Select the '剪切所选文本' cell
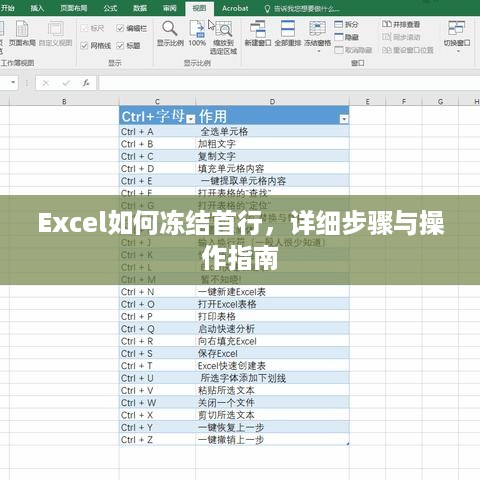Screen dimensions: 480x480 (x=272, y=415)
